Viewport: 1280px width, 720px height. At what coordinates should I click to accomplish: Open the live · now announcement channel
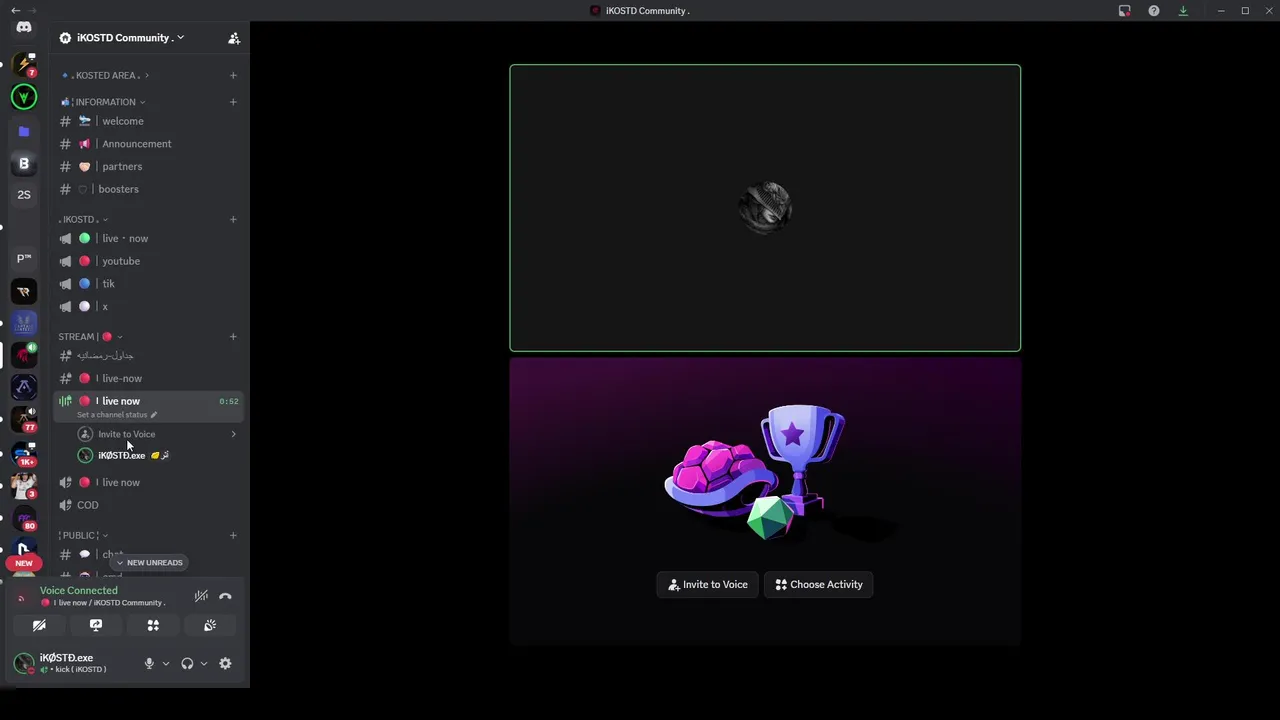[150, 239]
